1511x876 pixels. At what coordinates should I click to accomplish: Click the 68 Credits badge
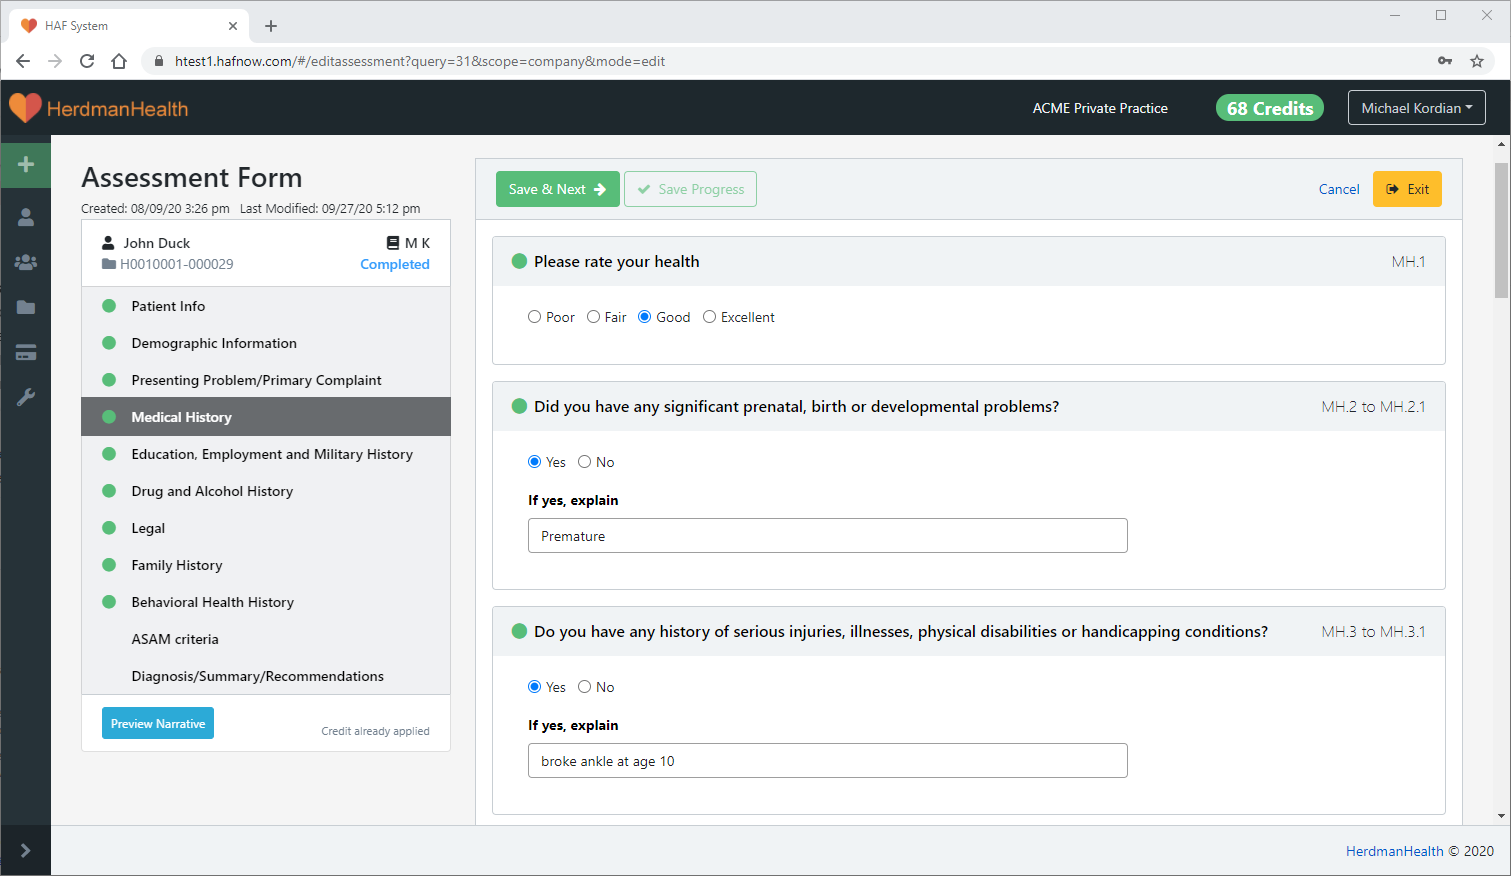(1269, 108)
